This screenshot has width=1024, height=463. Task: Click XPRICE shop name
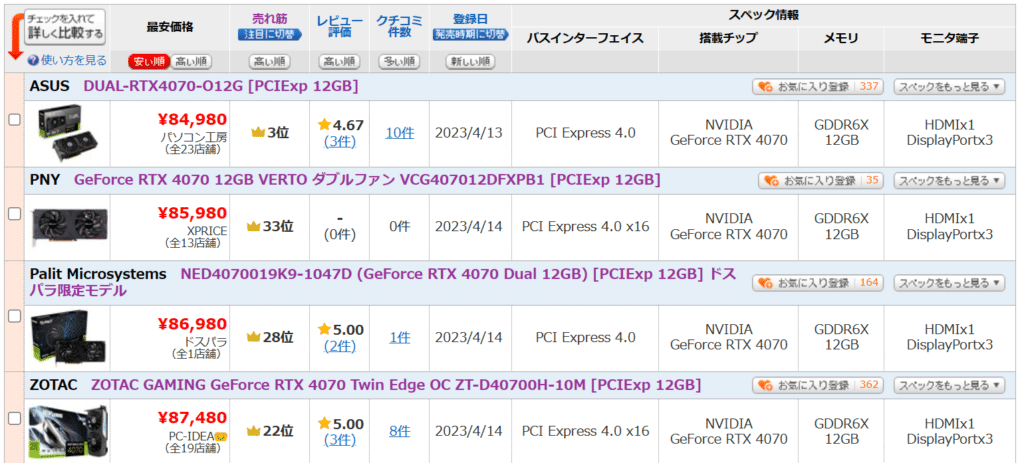[x=206, y=231]
